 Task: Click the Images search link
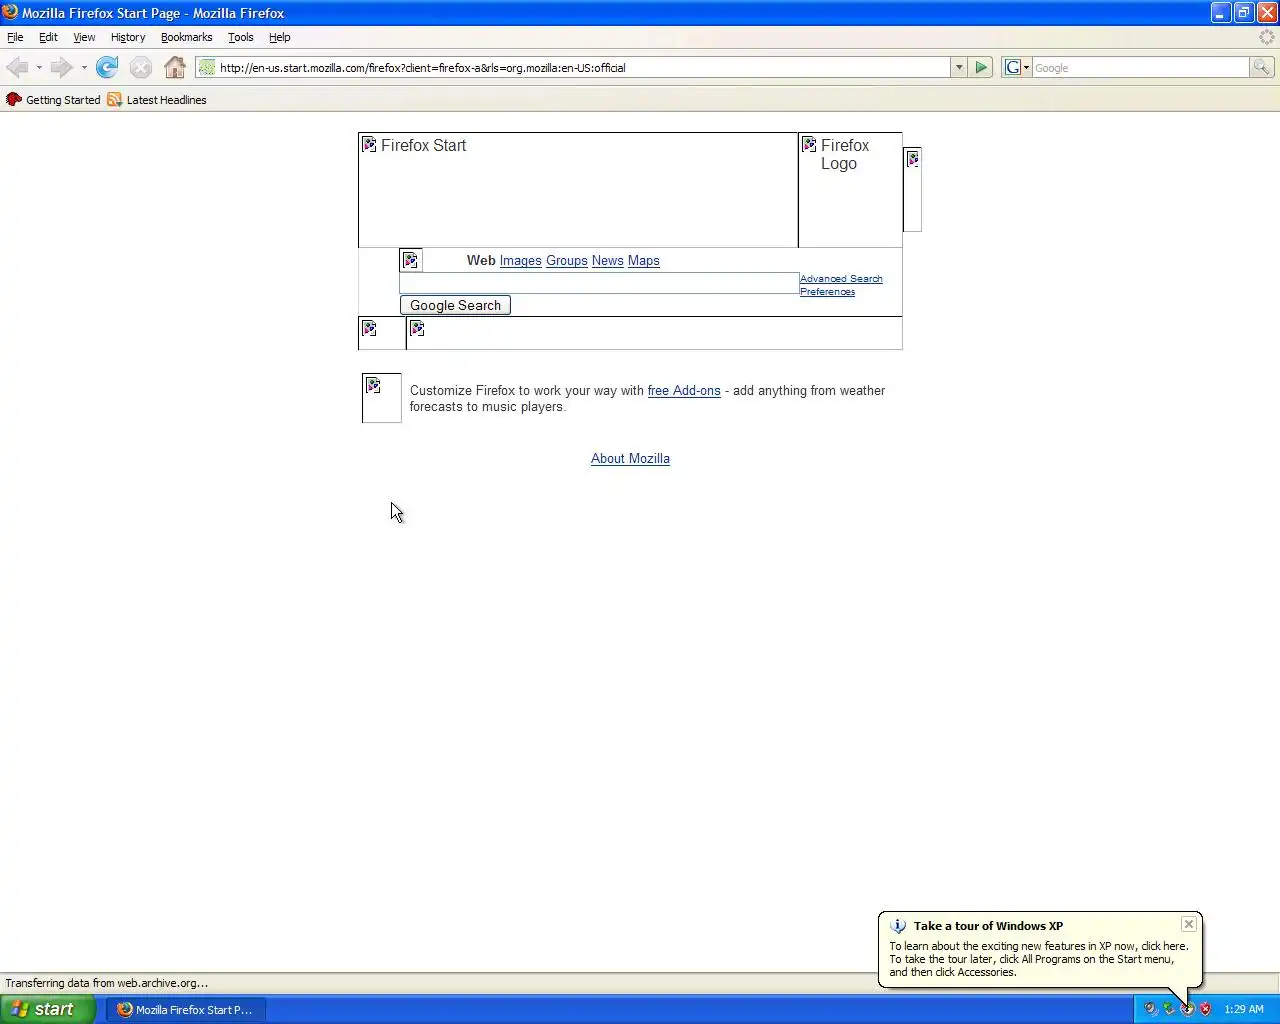(521, 261)
